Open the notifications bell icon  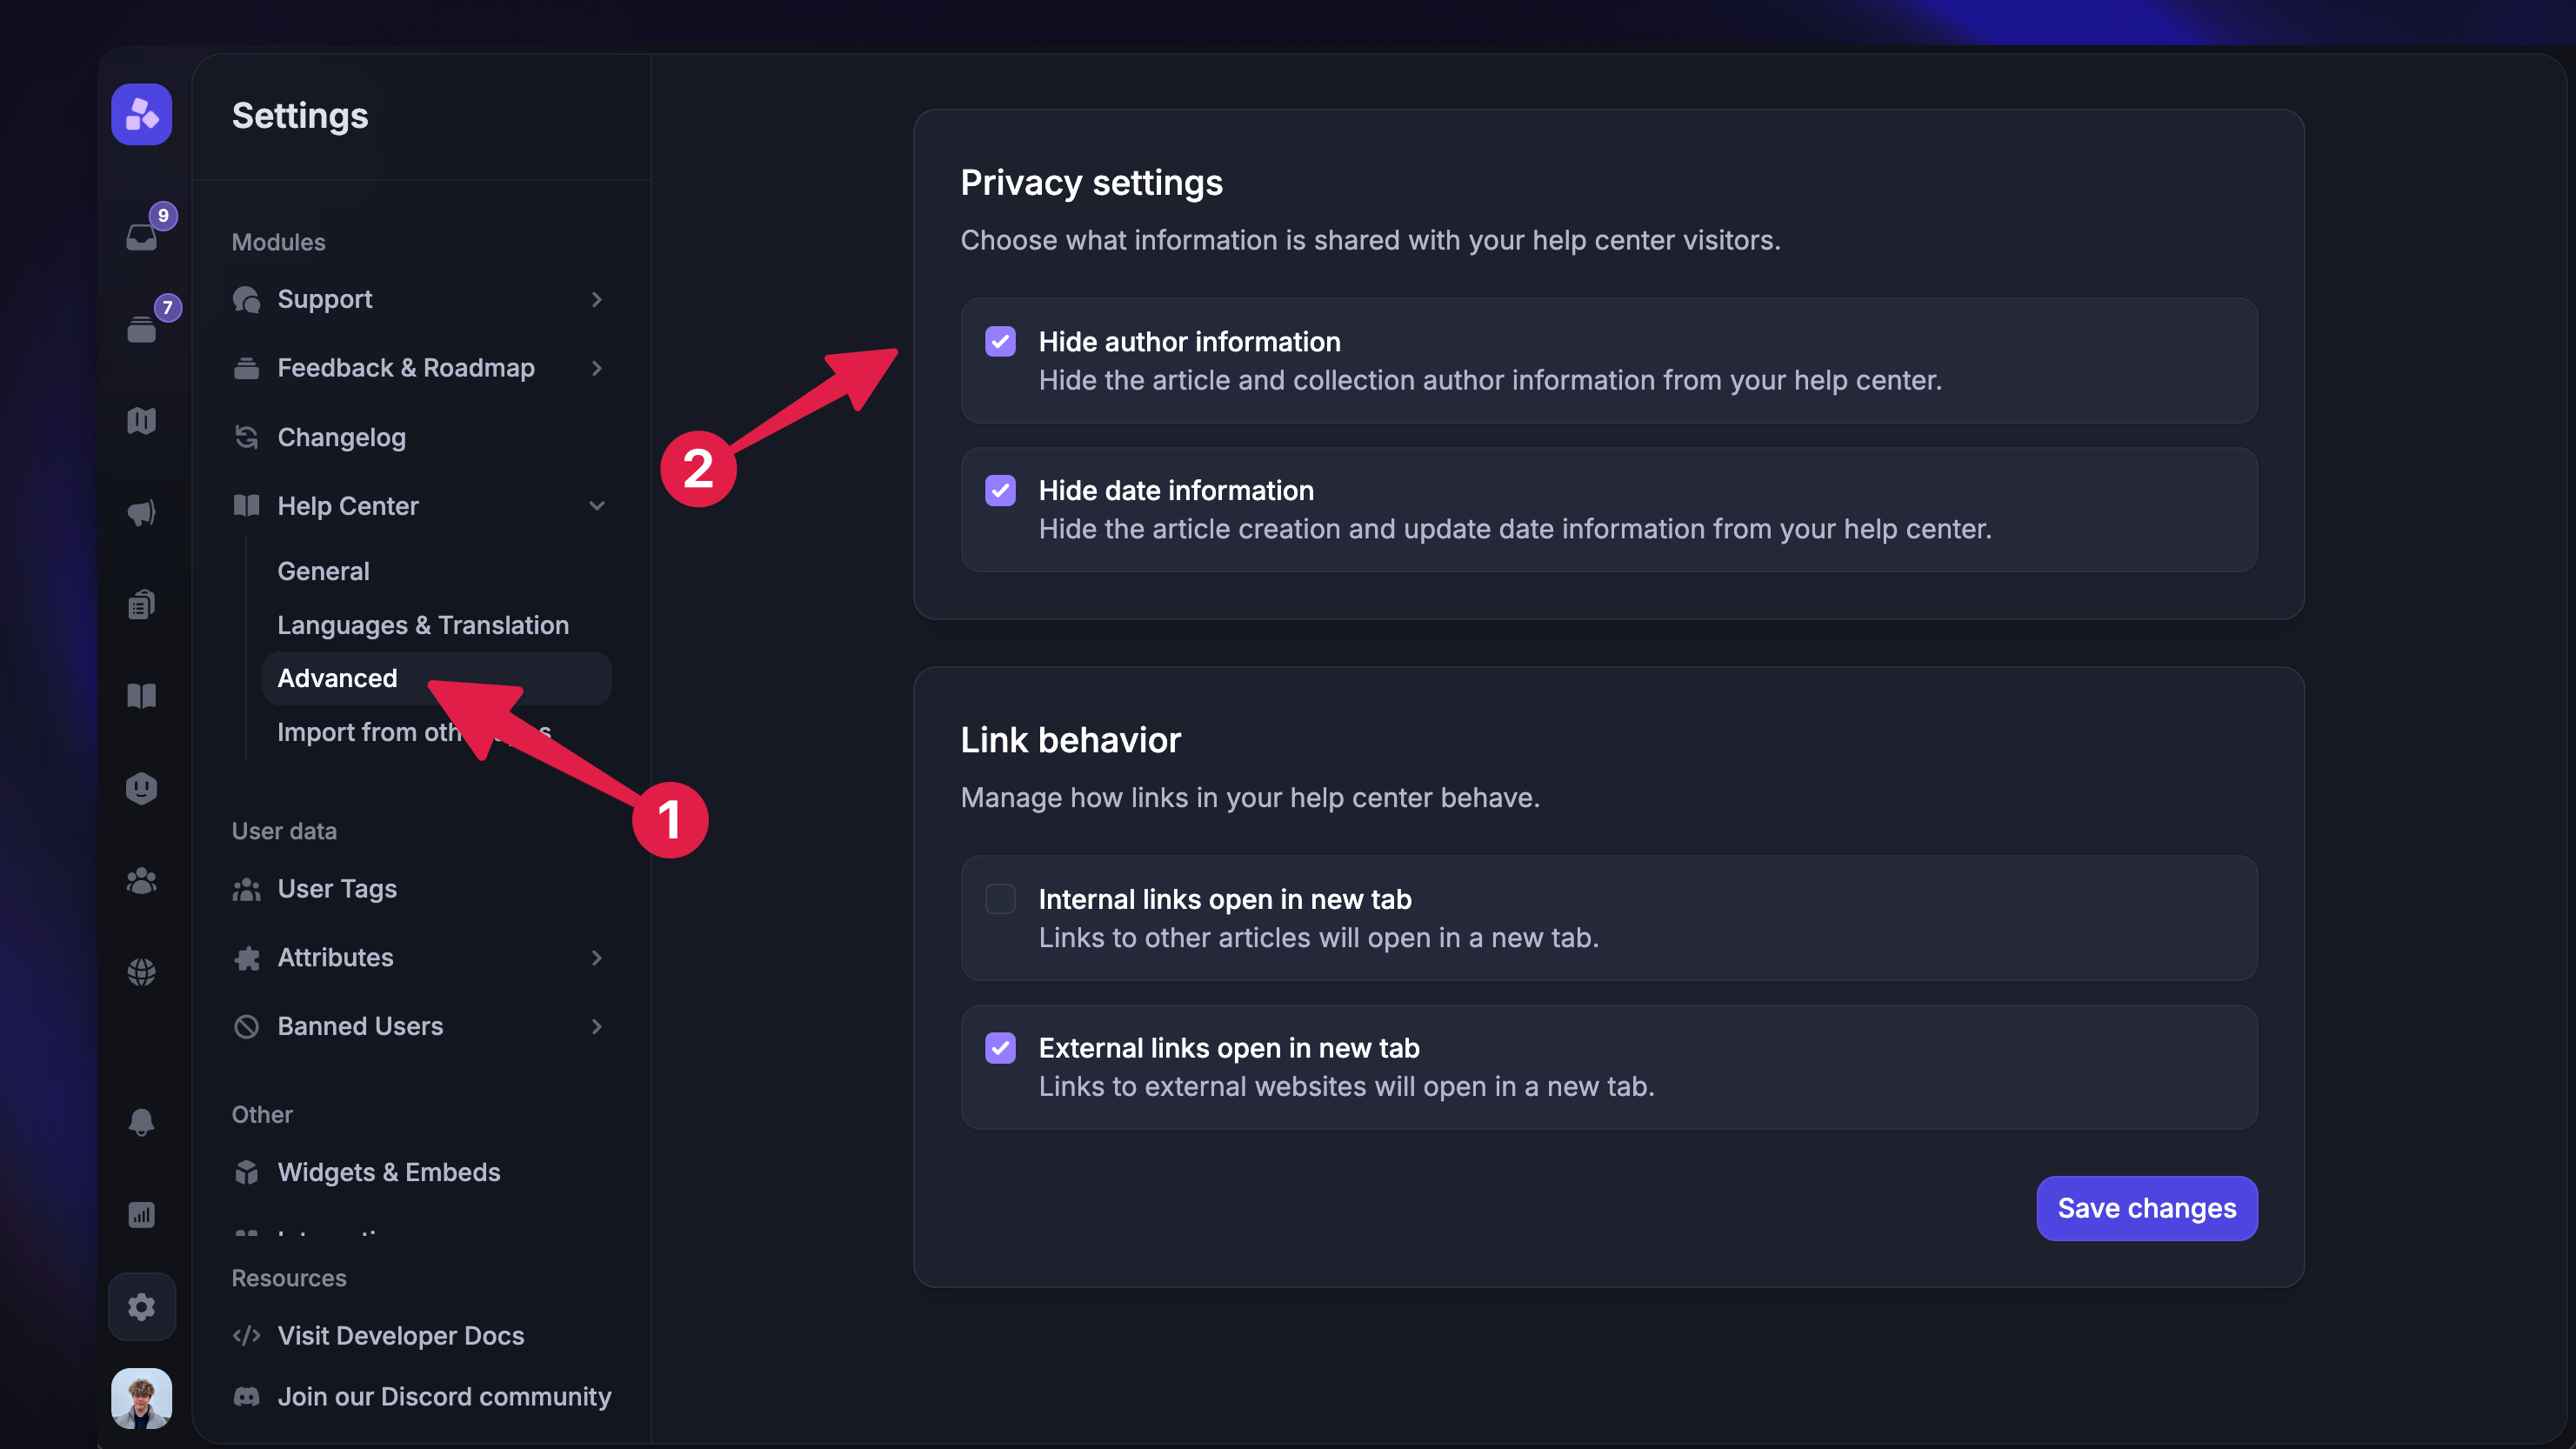point(142,1122)
